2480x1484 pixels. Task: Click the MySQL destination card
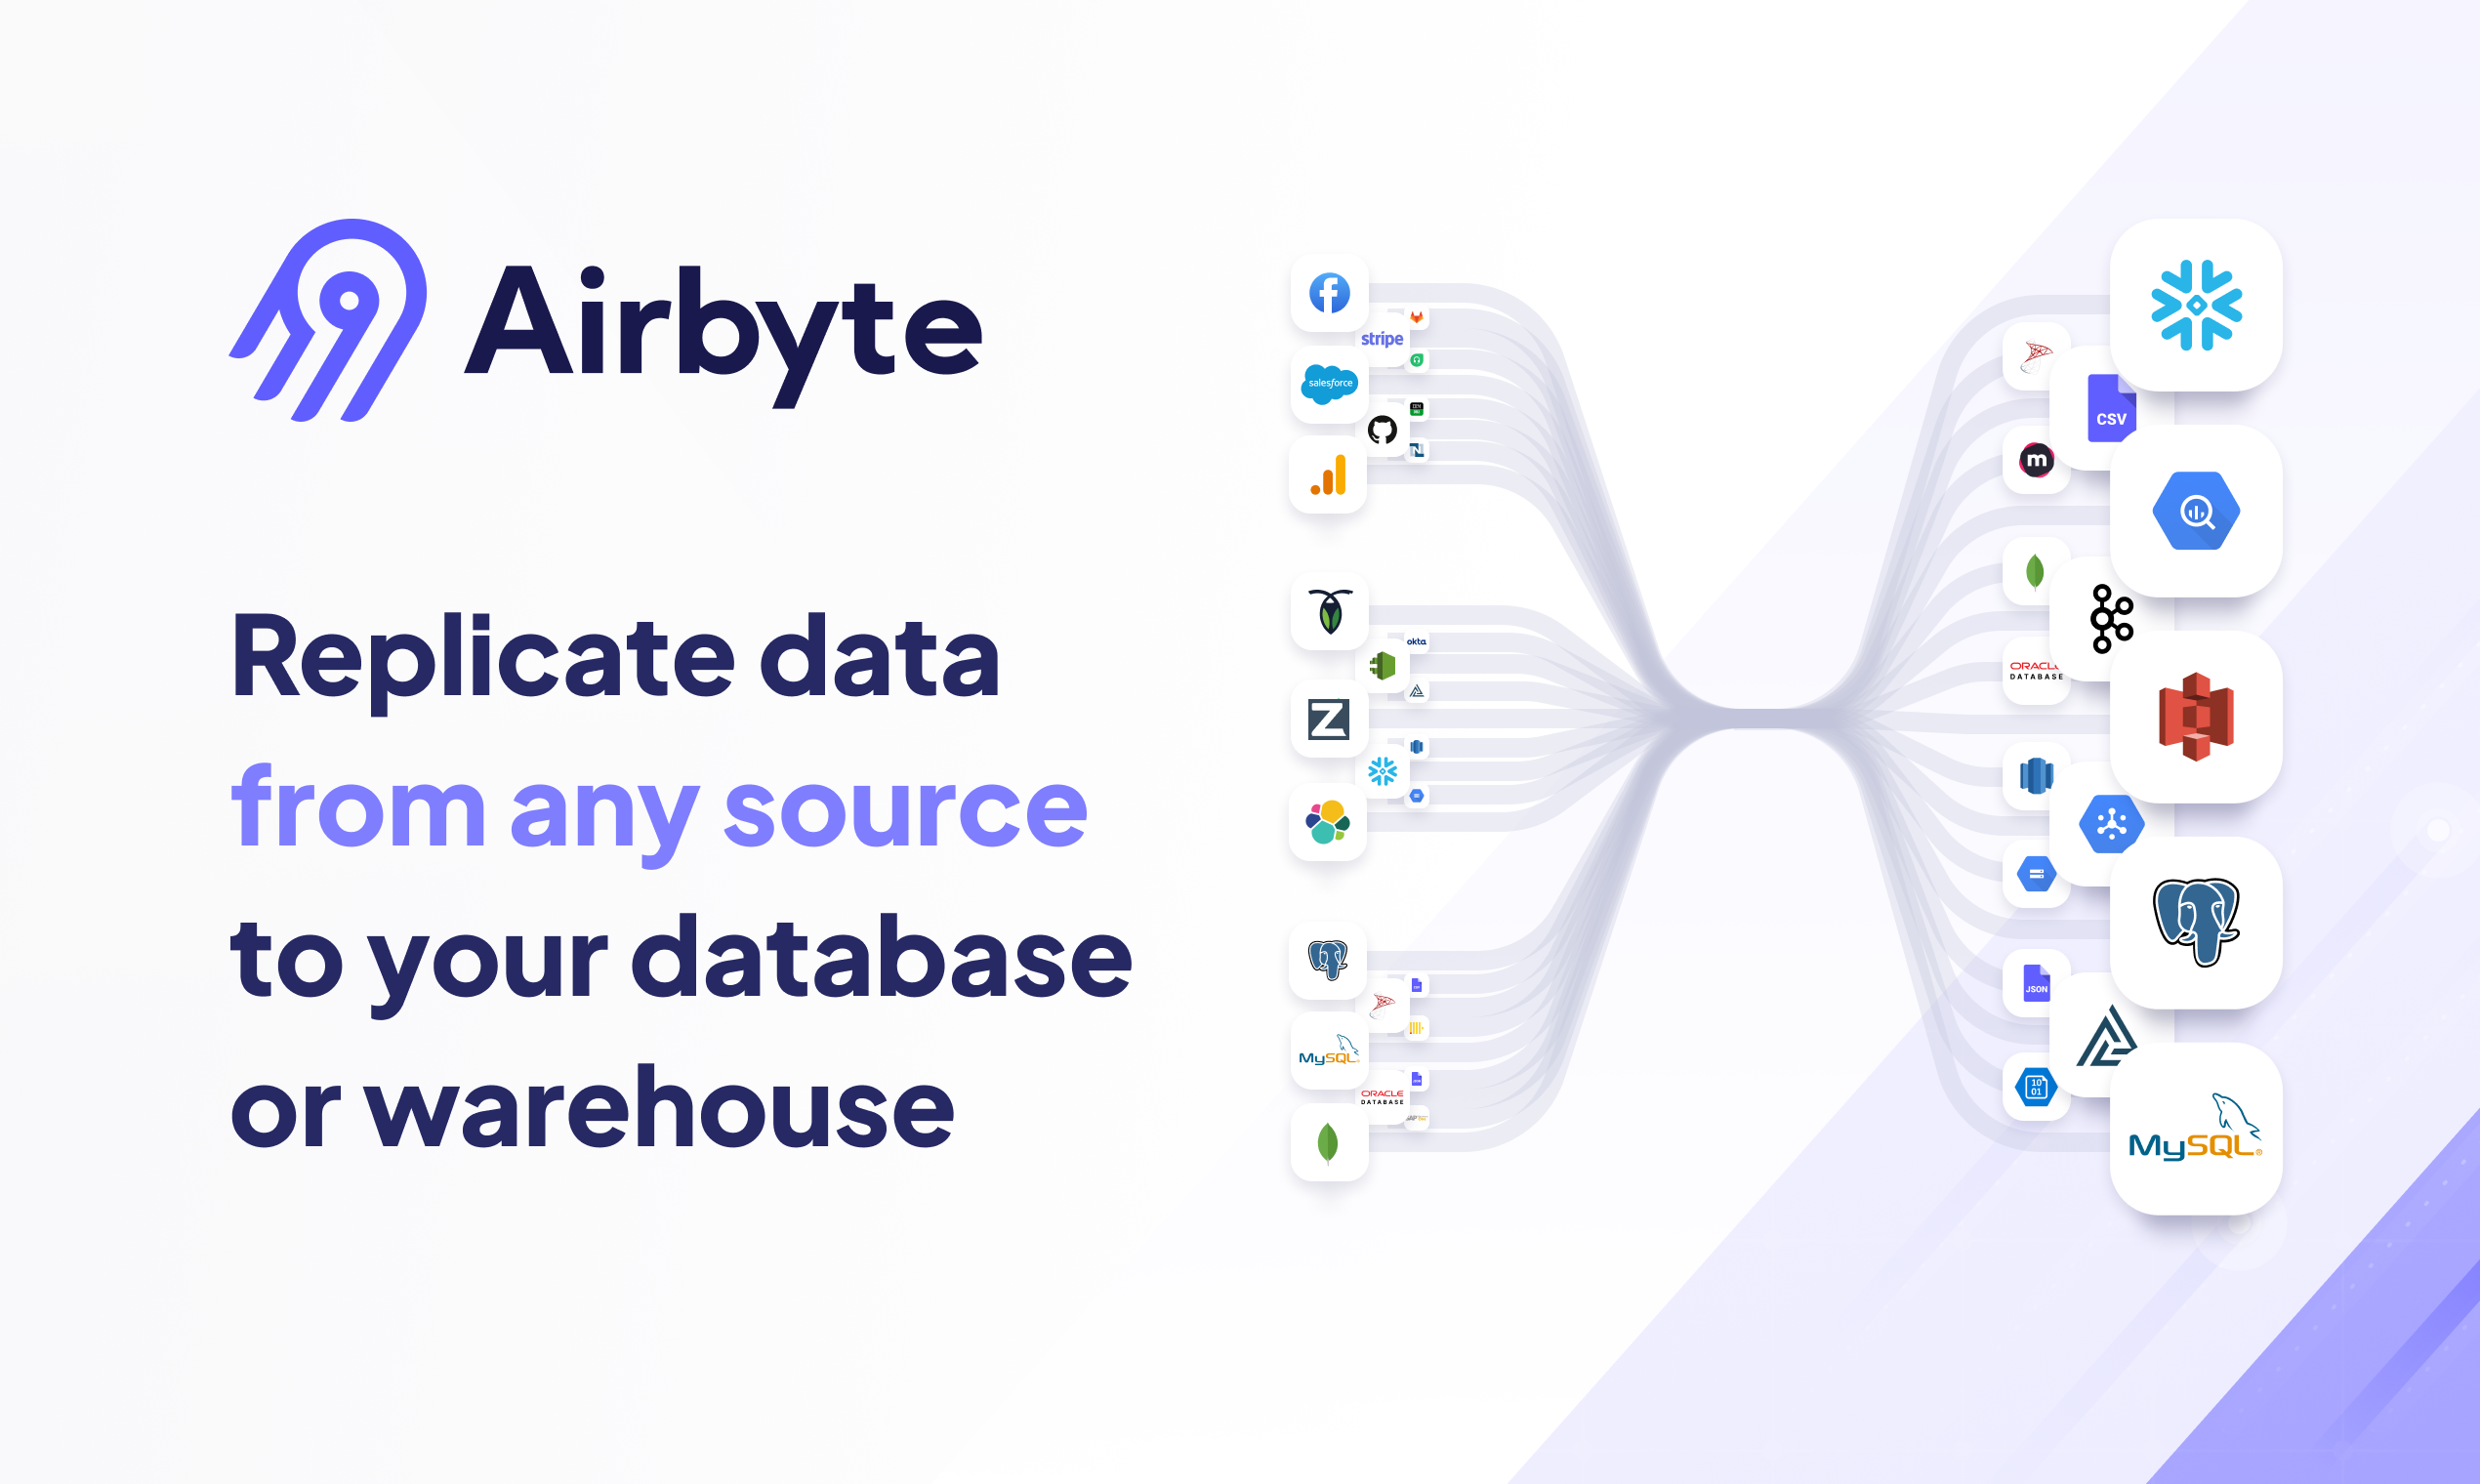(x=2196, y=1133)
